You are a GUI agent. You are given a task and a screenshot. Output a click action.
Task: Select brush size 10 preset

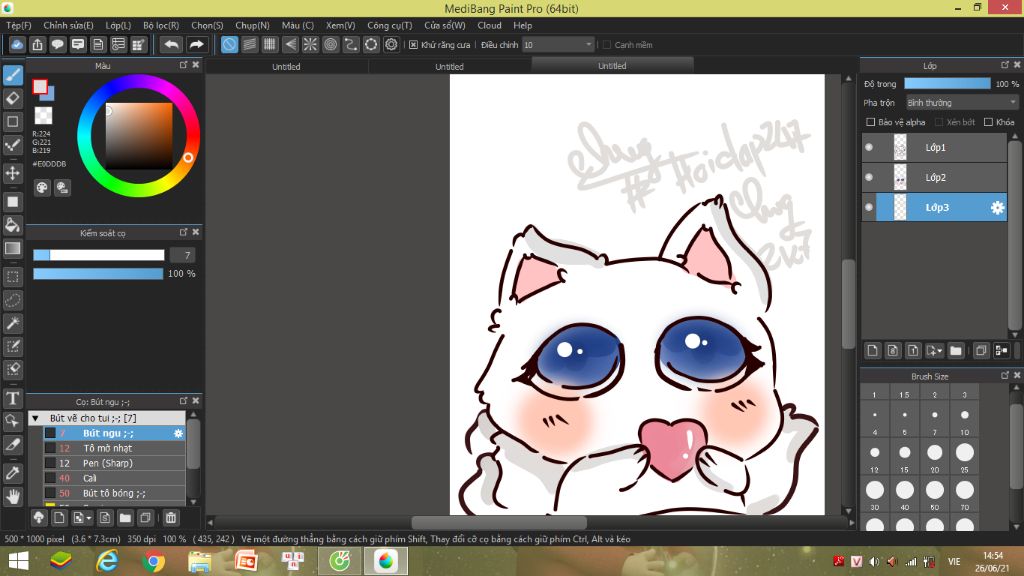click(x=965, y=419)
